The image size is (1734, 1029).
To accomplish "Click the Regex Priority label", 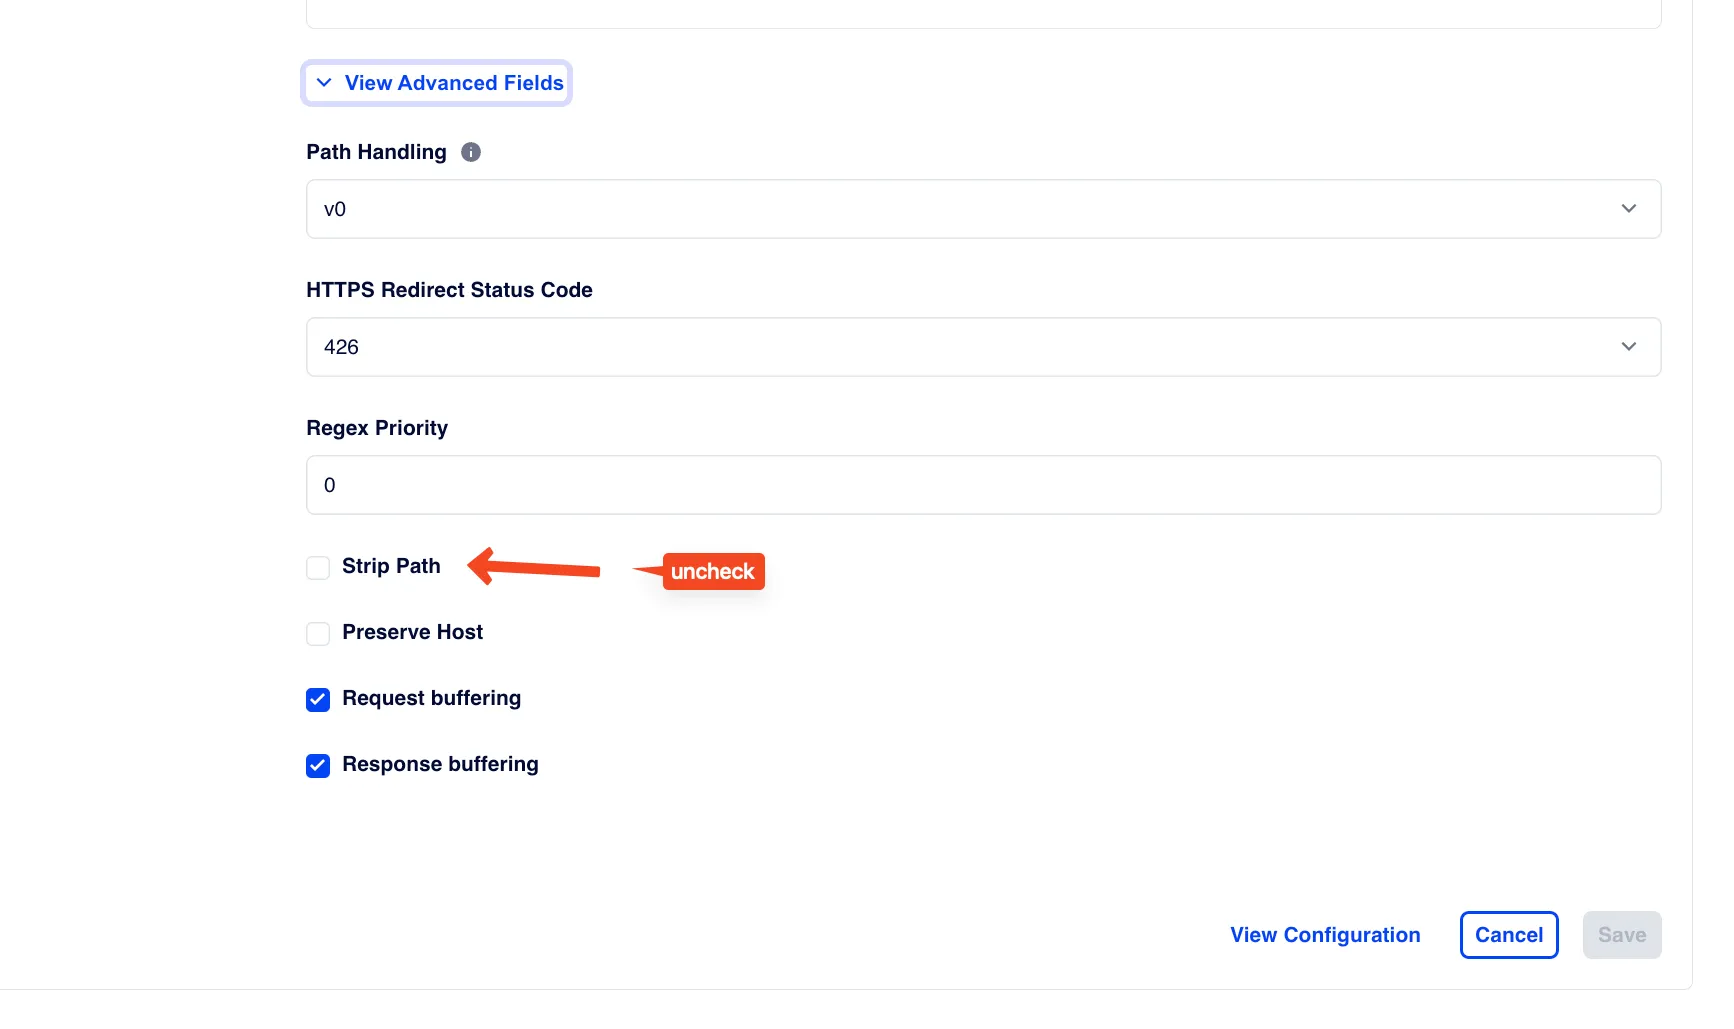I will 377,428.
